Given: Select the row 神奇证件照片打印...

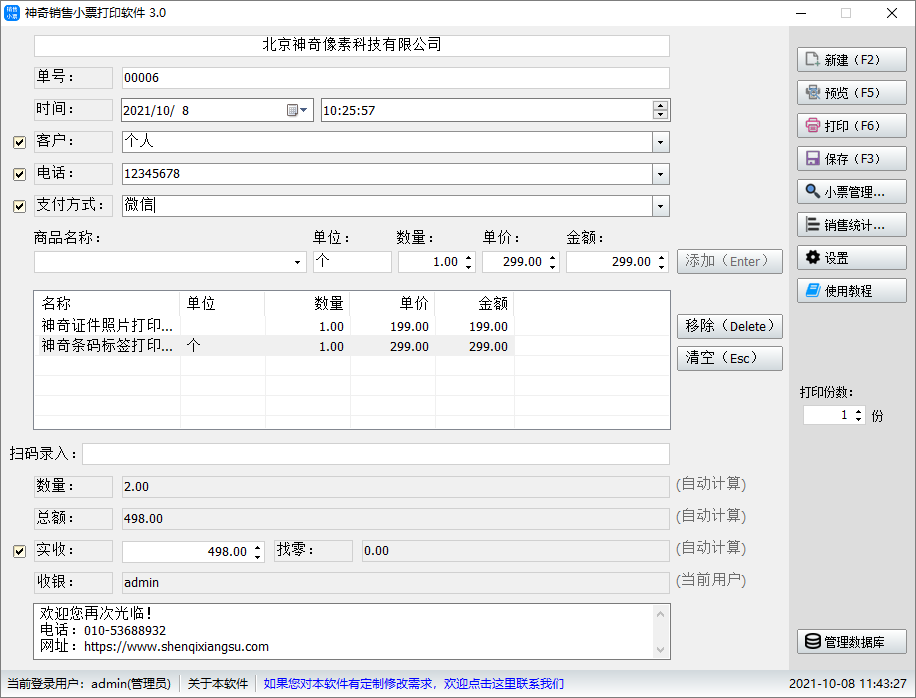Looking at the screenshot, I should 277,326.
